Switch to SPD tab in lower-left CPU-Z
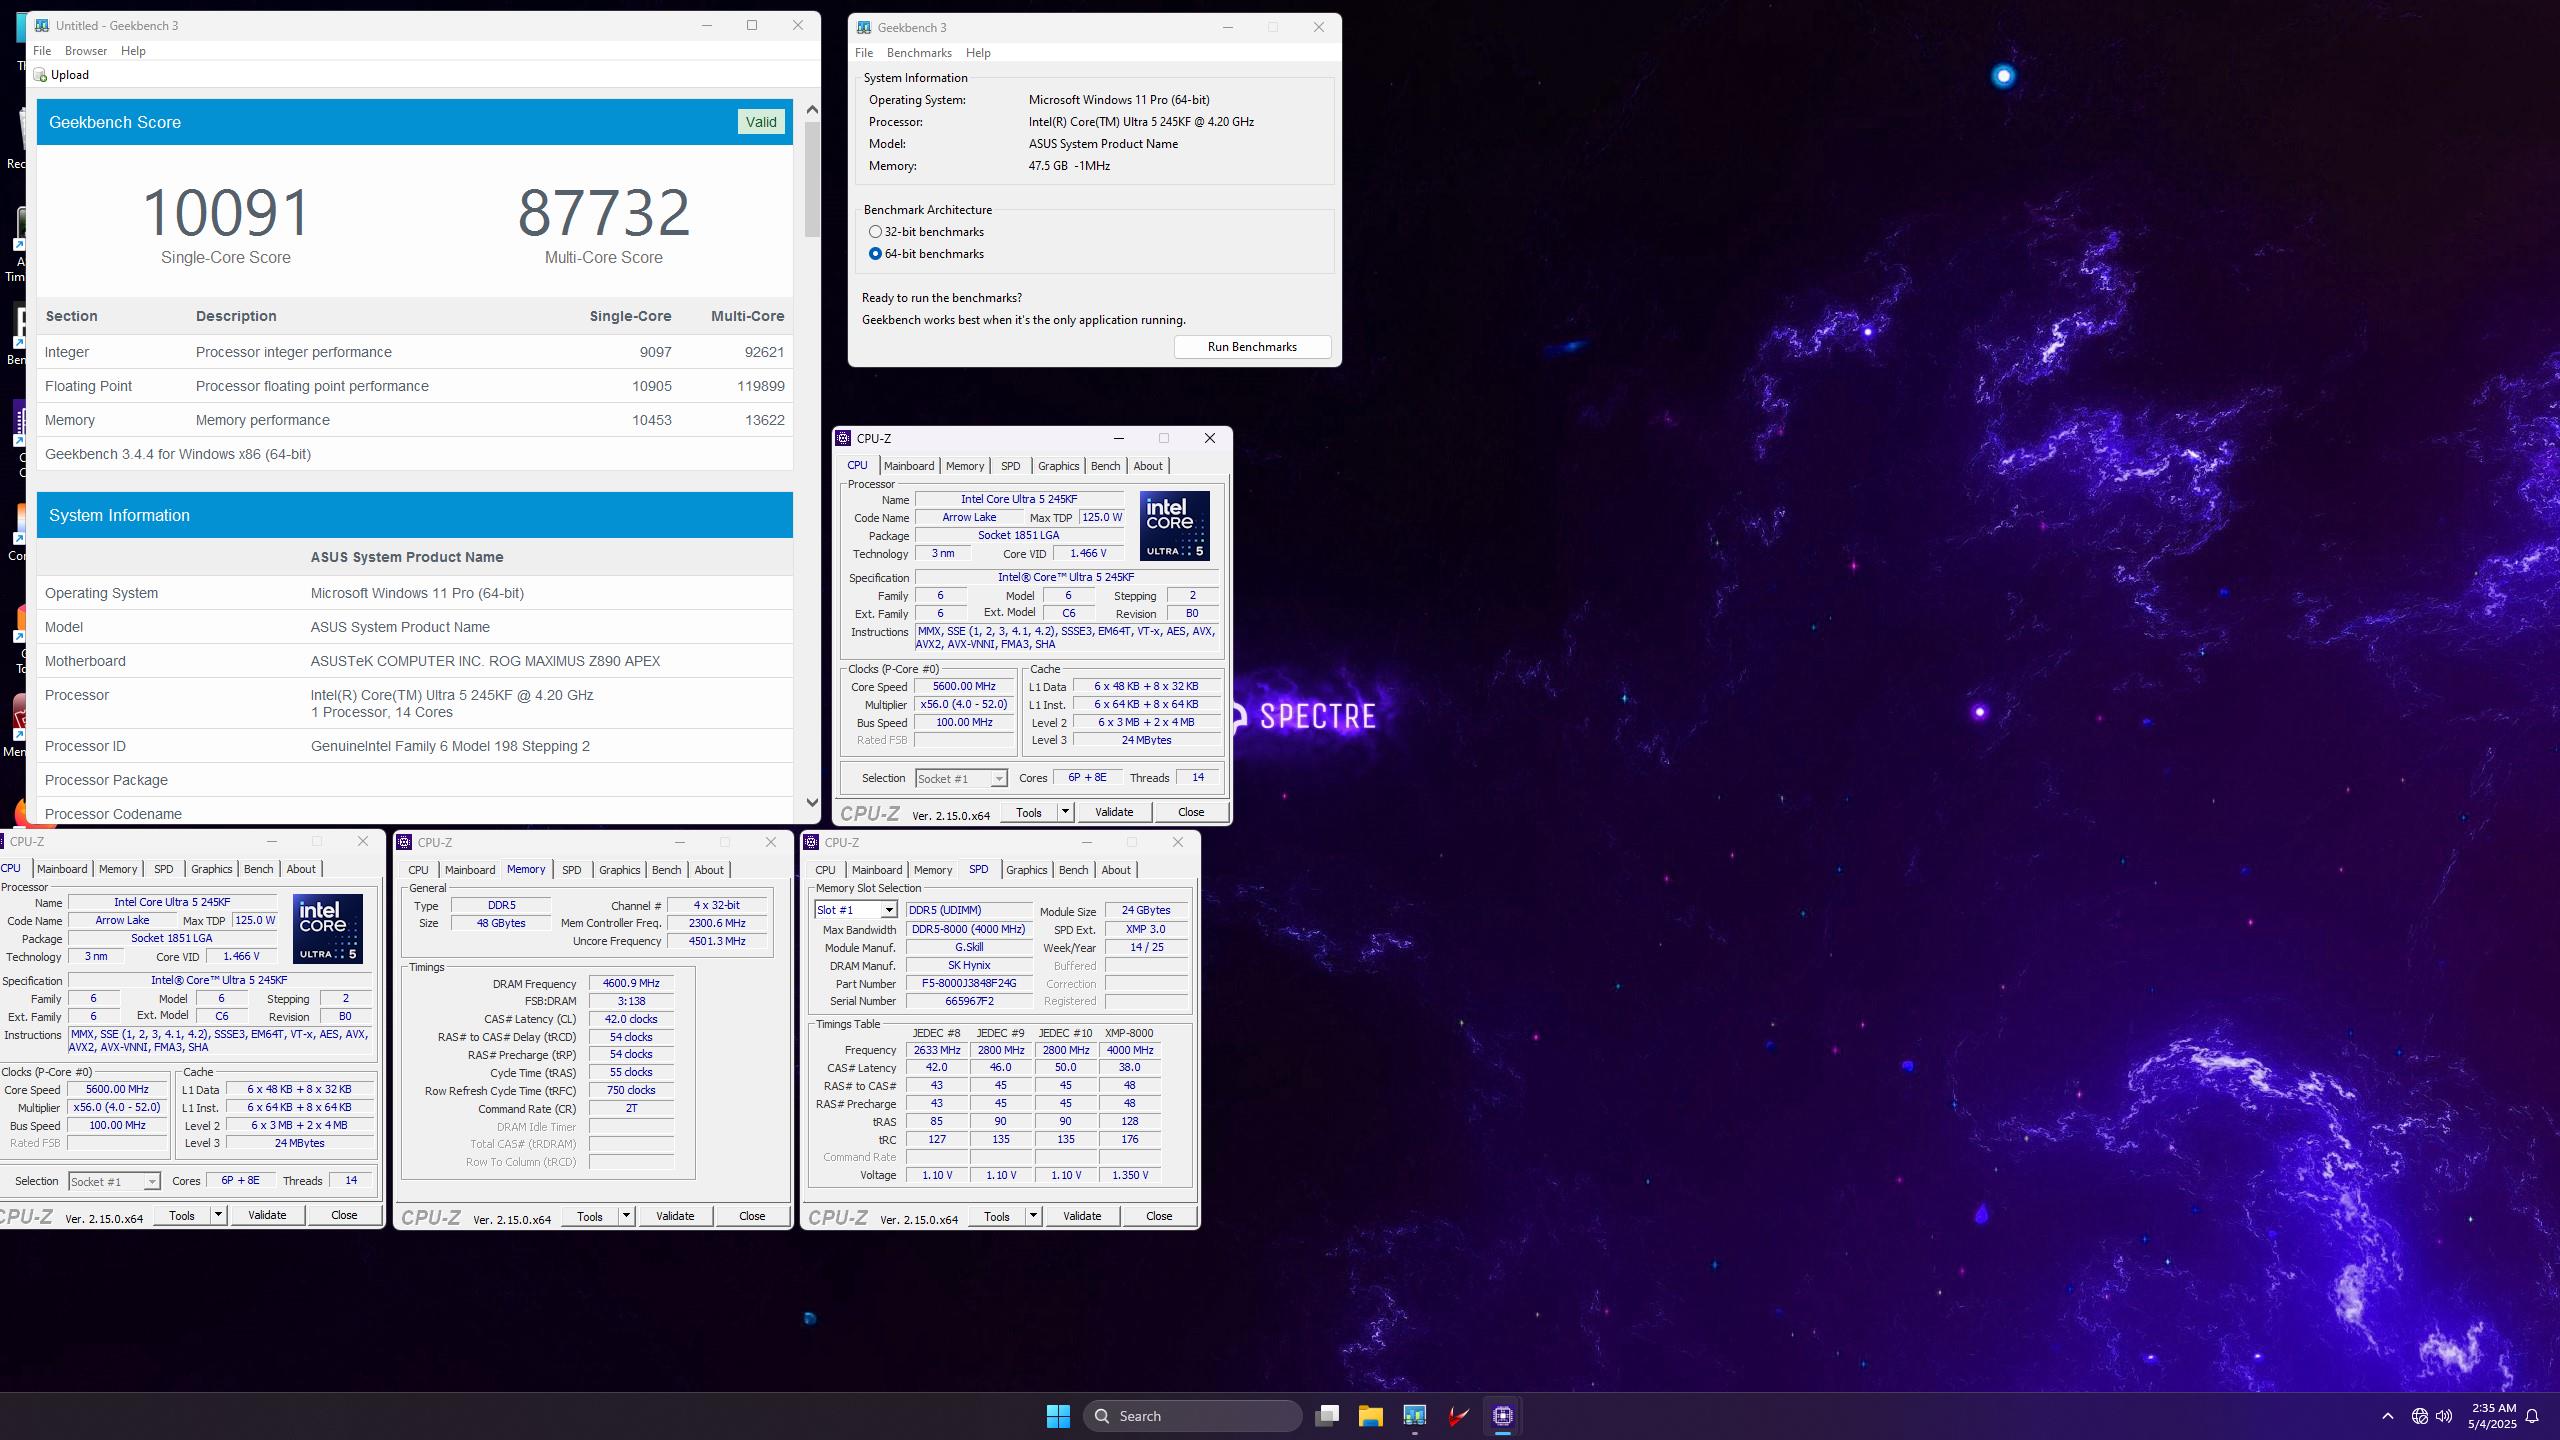The height and width of the screenshot is (1440, 2560). point(163,869)
